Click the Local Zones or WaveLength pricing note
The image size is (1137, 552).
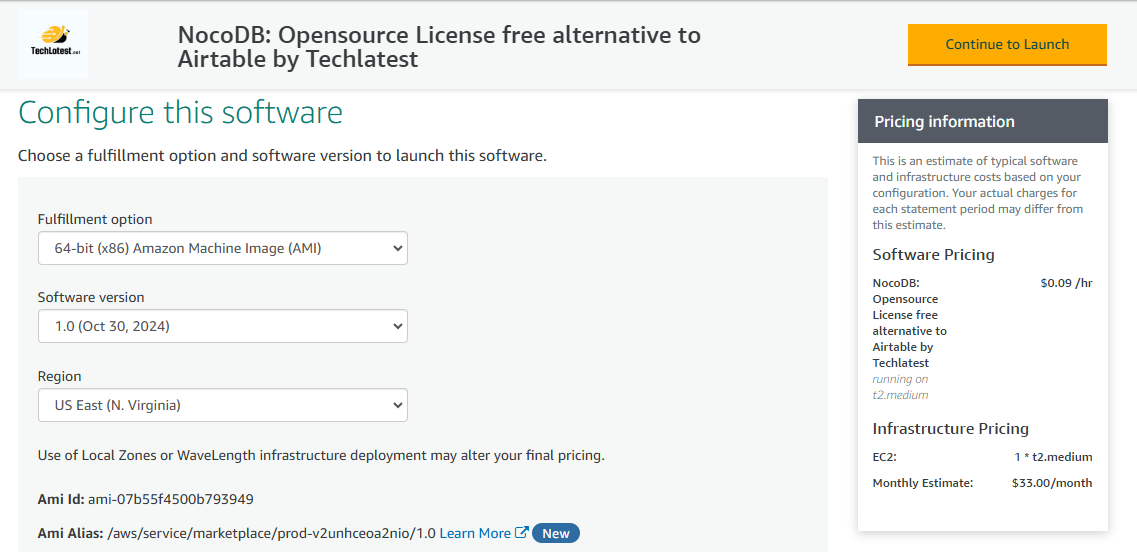[321, 456]
